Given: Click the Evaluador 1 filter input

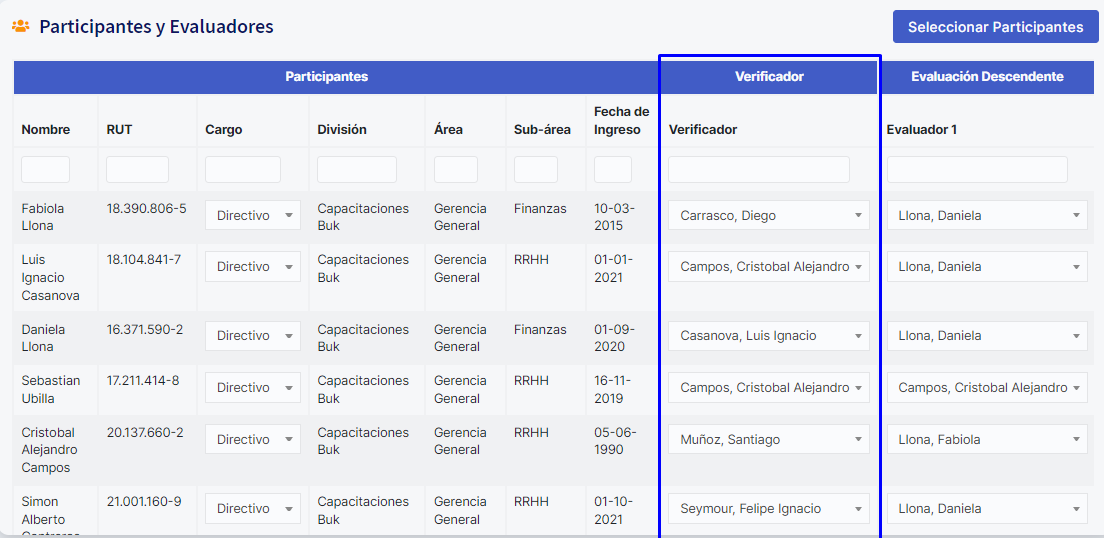Looking at the screenshot, I should point(976,170).
